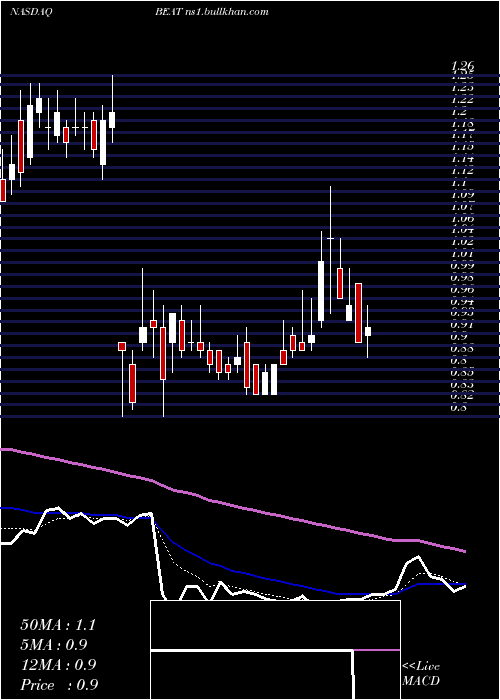
Task: Click the <<Live MACD label
Action: [x=421, y=674]
